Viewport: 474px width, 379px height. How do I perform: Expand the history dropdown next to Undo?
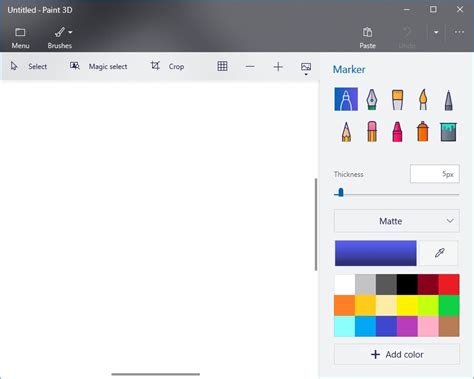tap(436, 32)
